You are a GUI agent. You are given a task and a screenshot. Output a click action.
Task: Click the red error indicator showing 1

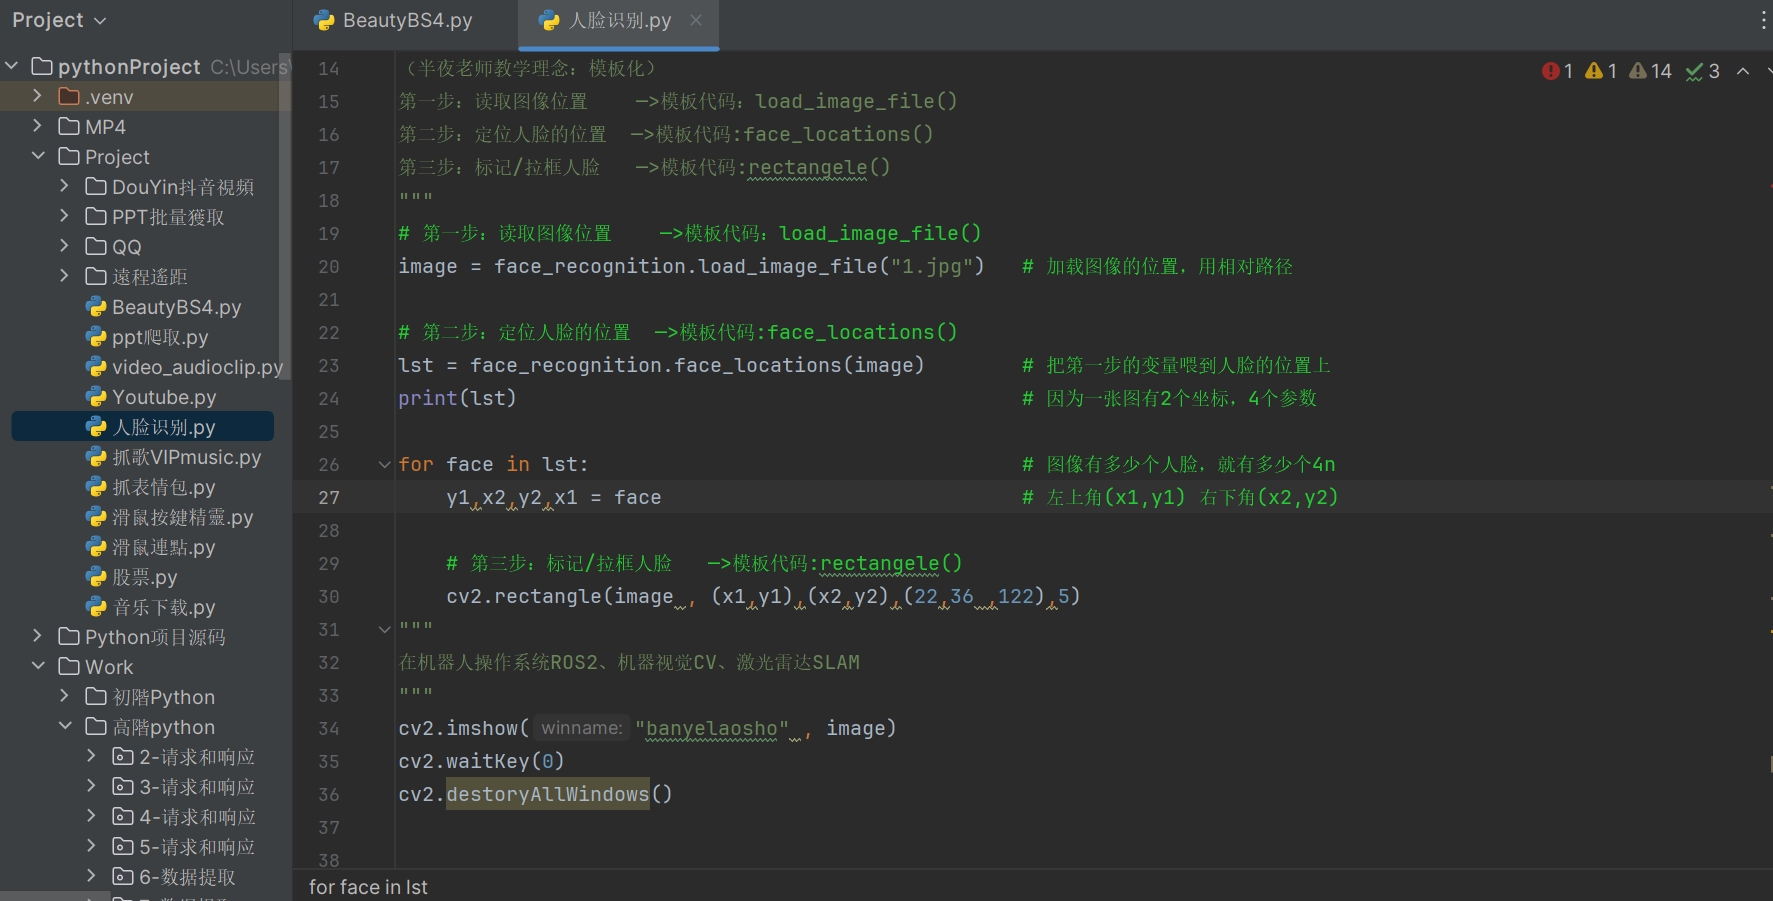coord(1558,71)
